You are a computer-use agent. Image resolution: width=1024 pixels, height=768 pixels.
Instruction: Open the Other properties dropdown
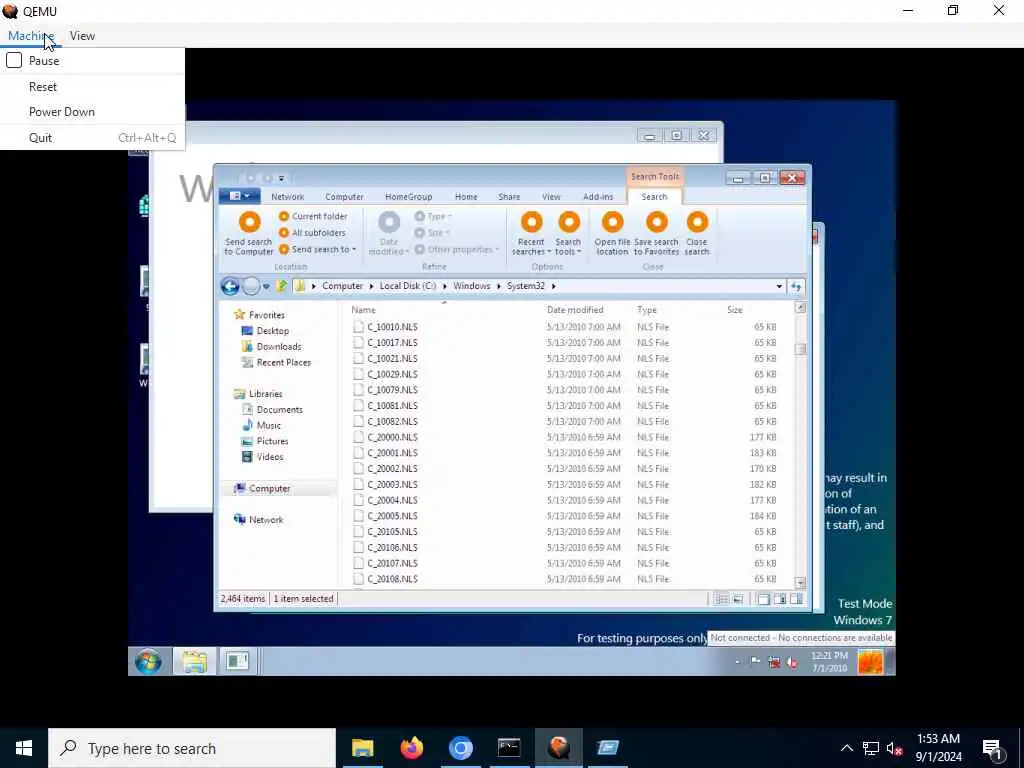click(x=457, y=249)
